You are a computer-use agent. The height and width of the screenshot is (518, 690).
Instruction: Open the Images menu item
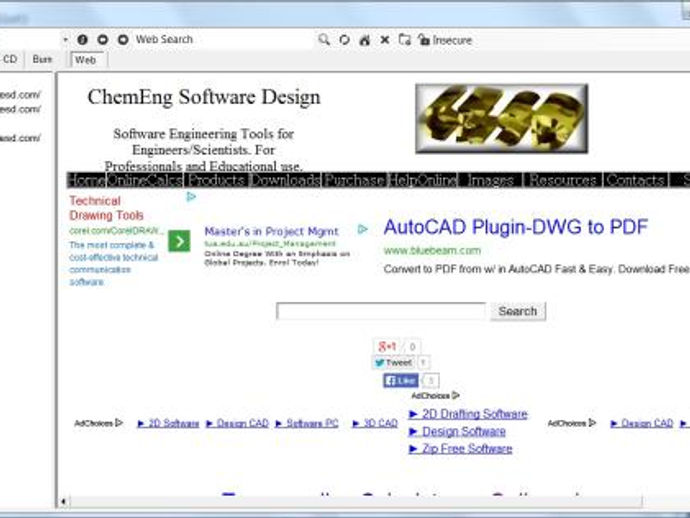tap(491, 180)
